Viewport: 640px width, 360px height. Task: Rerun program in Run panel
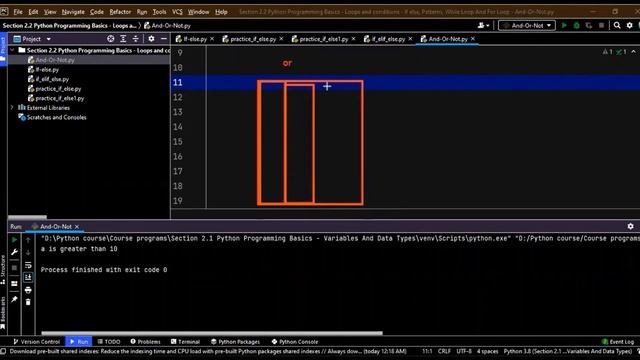(14, 240)
